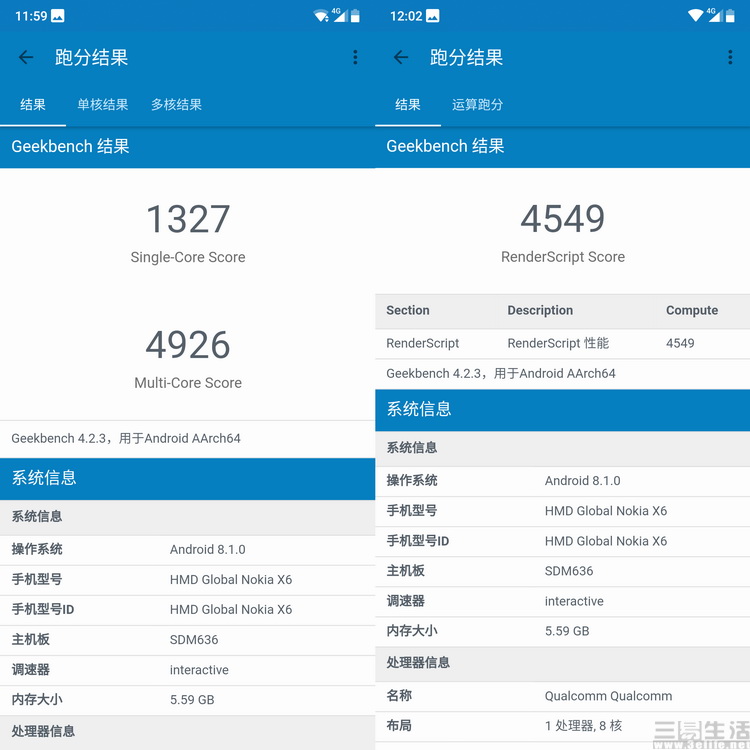750x750 pixels.
Task: Open overflow menu on right screen
Action: pyautogui.click(x=730, y=57)
